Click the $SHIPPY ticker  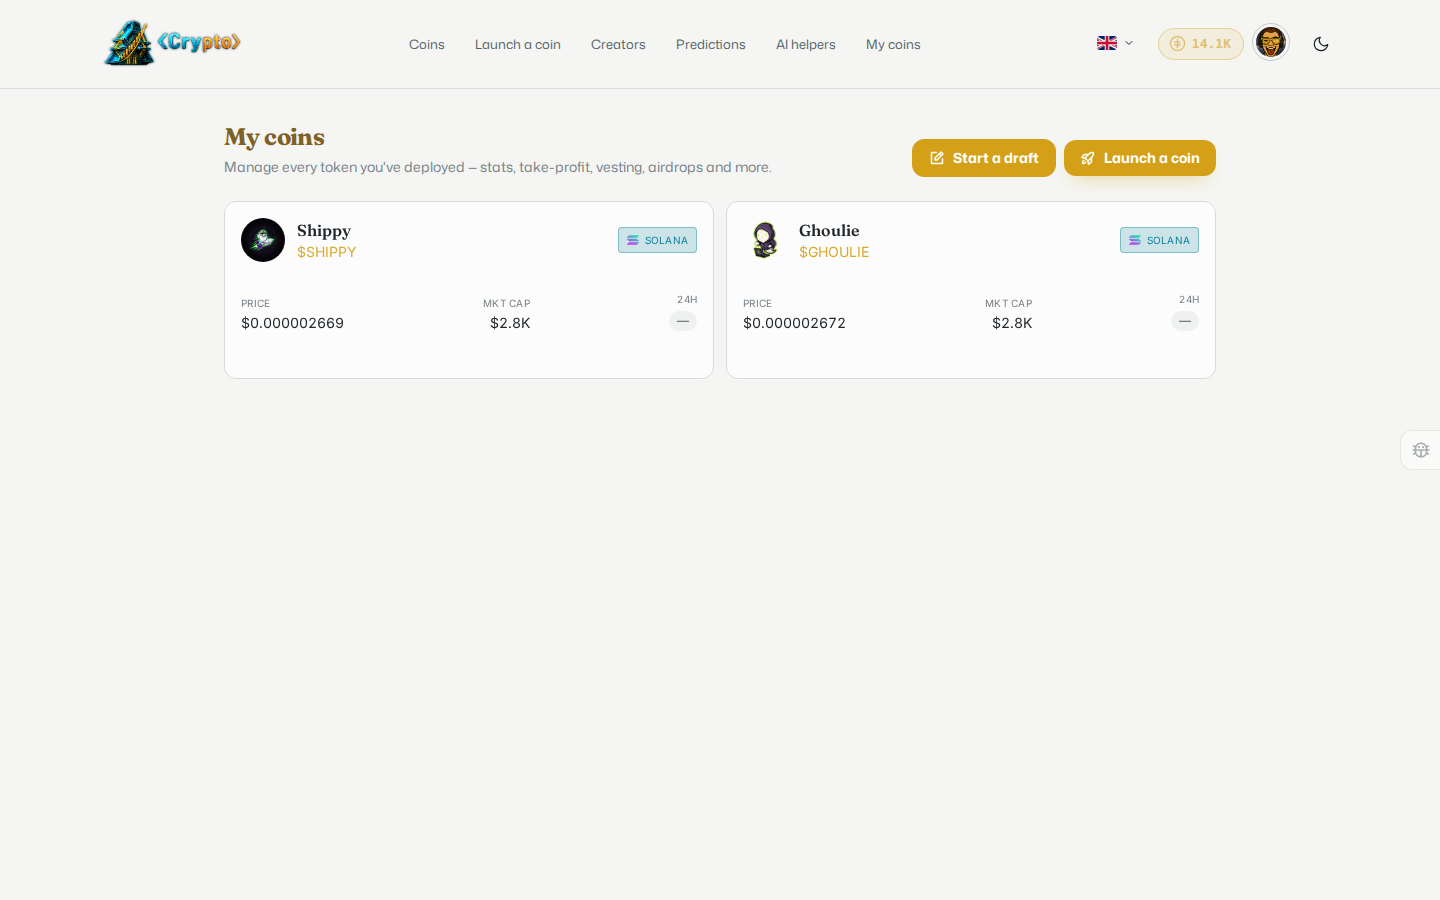[x=327, y=252]
